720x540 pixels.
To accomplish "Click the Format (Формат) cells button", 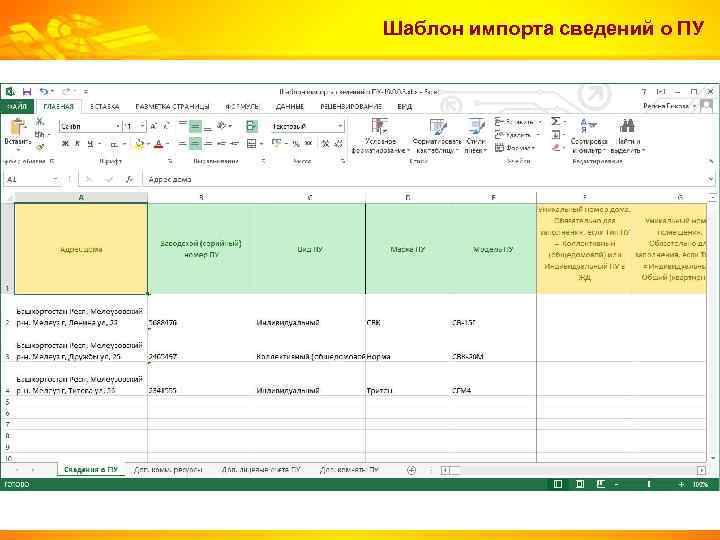I will [516, 148].
